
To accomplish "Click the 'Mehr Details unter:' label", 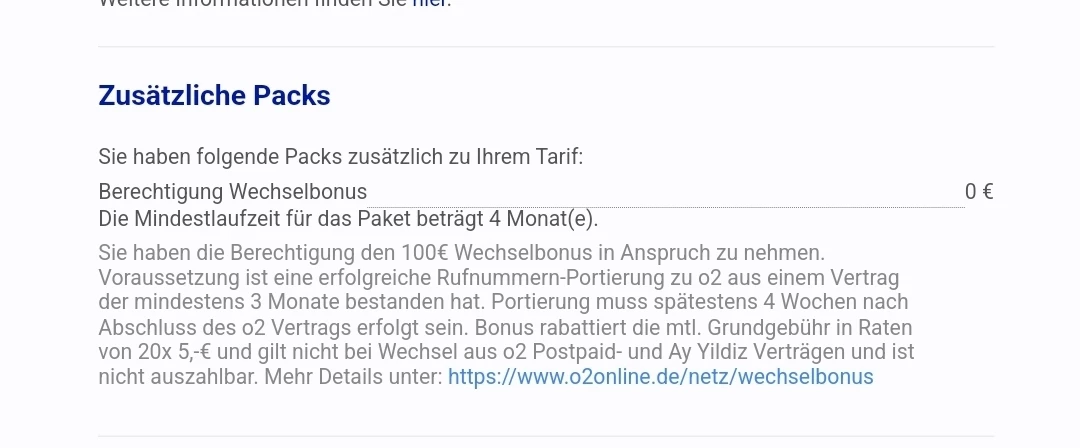I will (353, 377).
